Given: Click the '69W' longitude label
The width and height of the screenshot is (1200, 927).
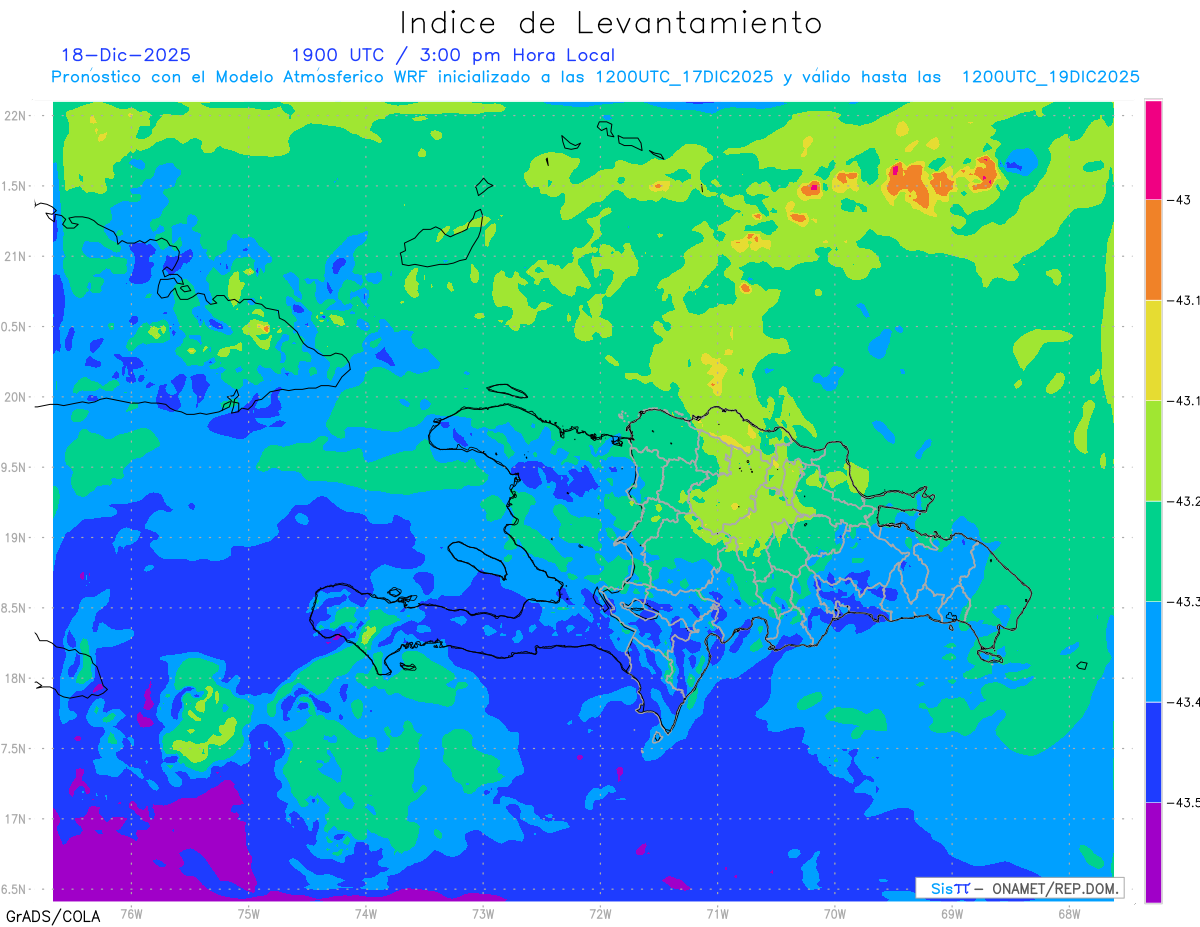Looking at the screenshot, I should [952, 913].
